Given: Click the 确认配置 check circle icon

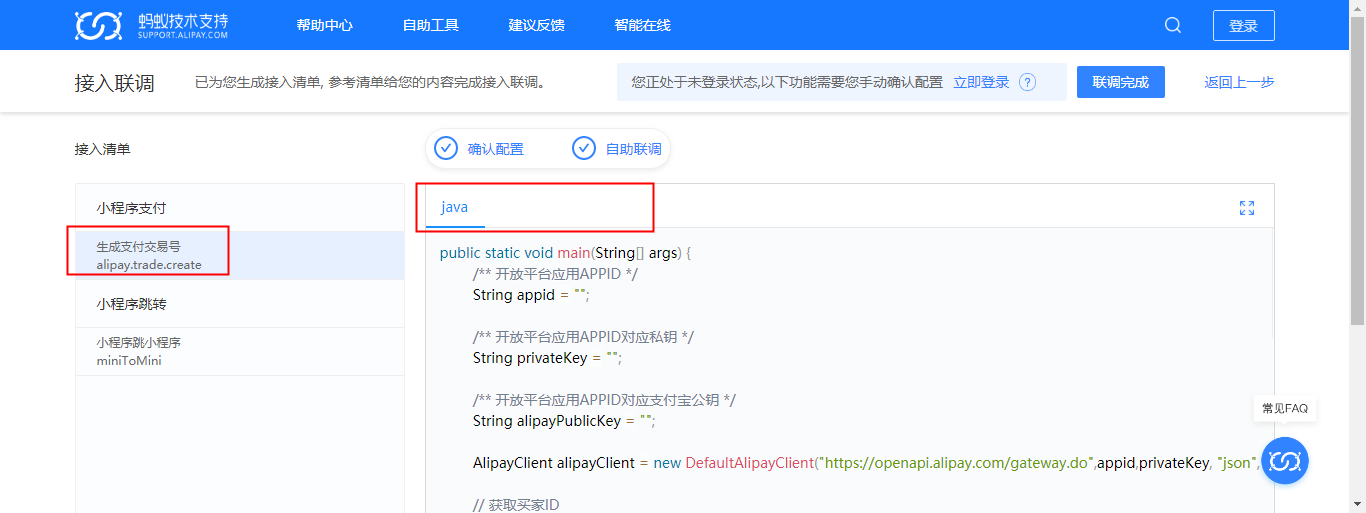Looking at the screenshot, I should 447,148.
